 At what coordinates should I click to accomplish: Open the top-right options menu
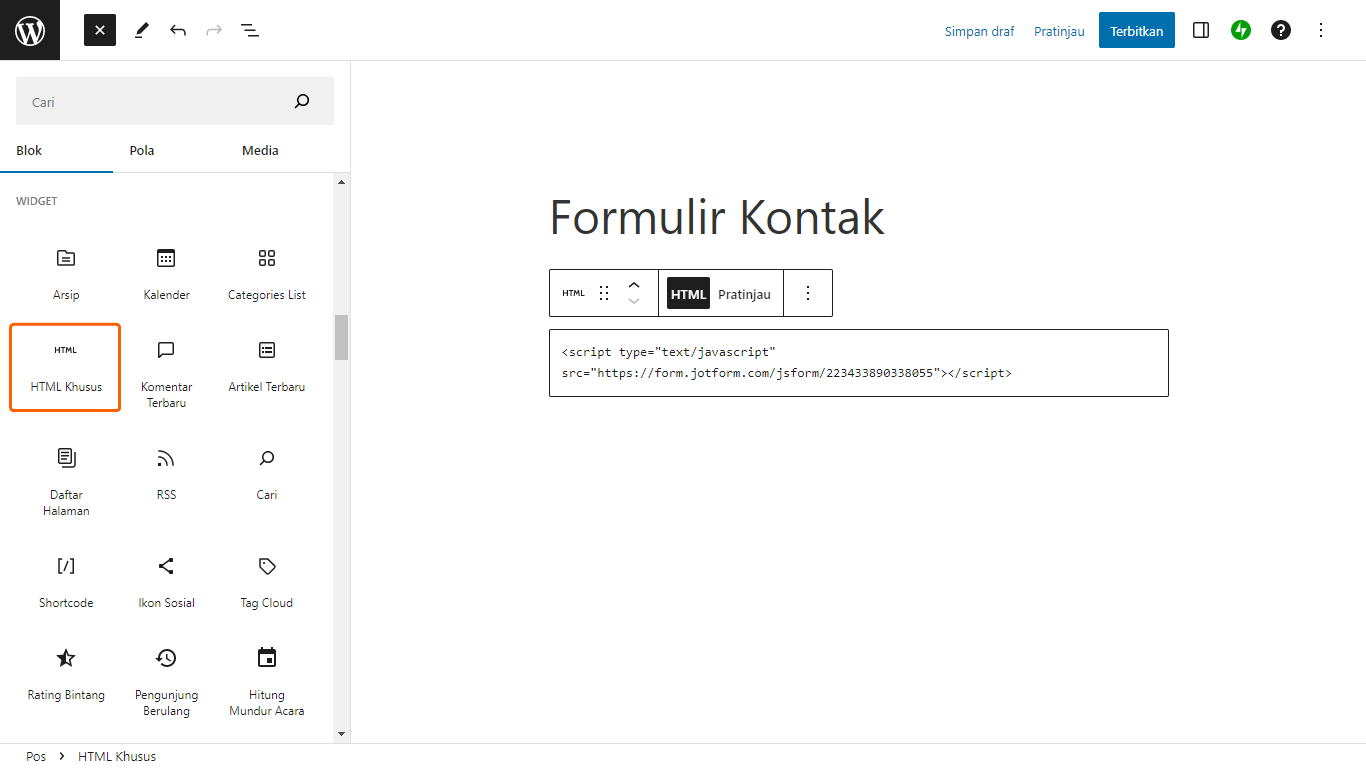[1321, 30]
